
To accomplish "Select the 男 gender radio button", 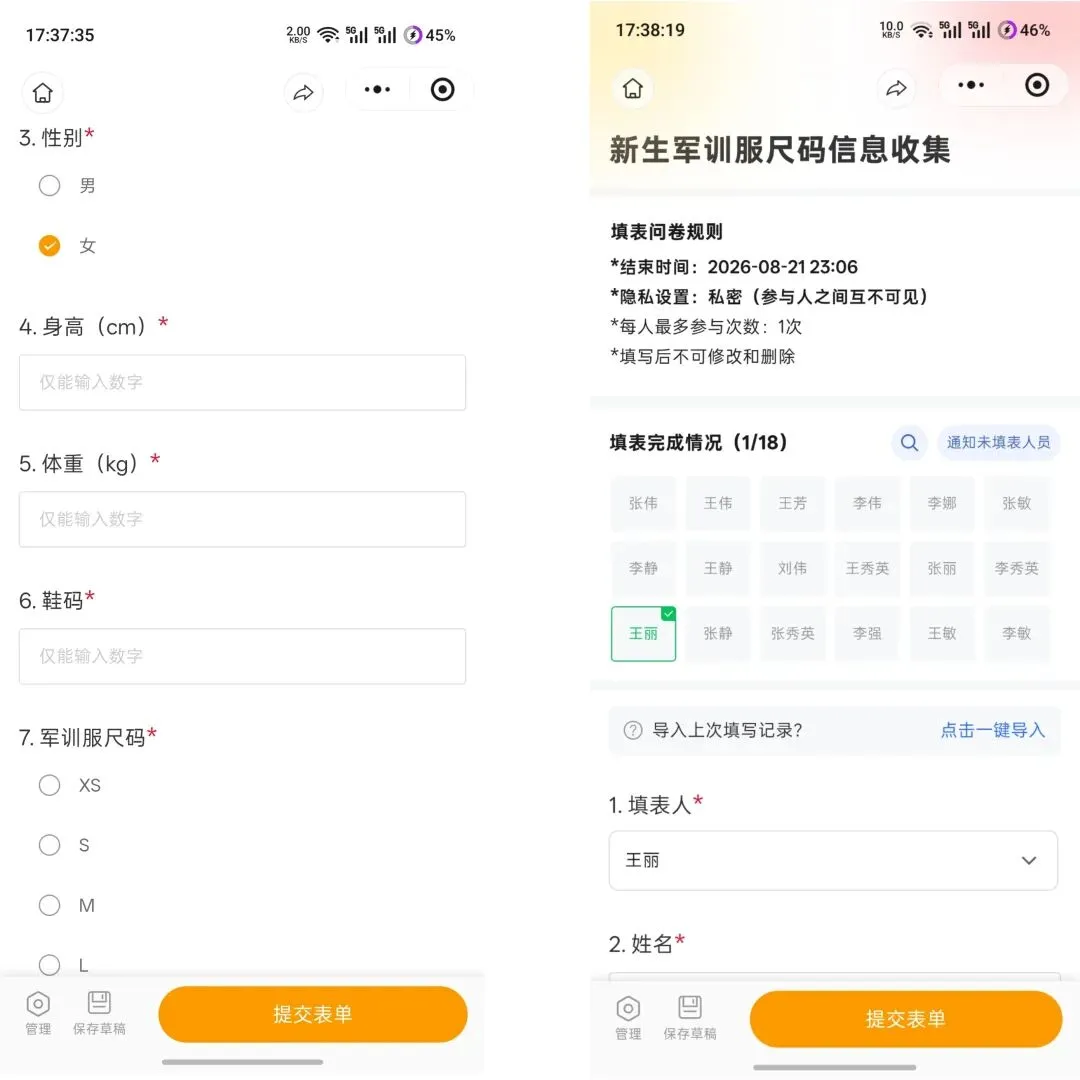I will [x=50, y=185].
